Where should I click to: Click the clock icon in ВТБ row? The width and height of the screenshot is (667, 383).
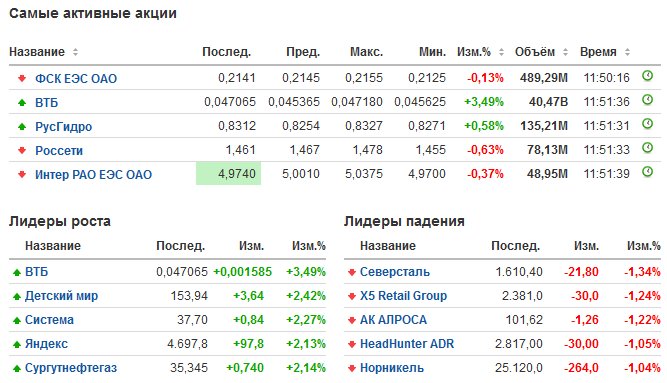[647, 100]
